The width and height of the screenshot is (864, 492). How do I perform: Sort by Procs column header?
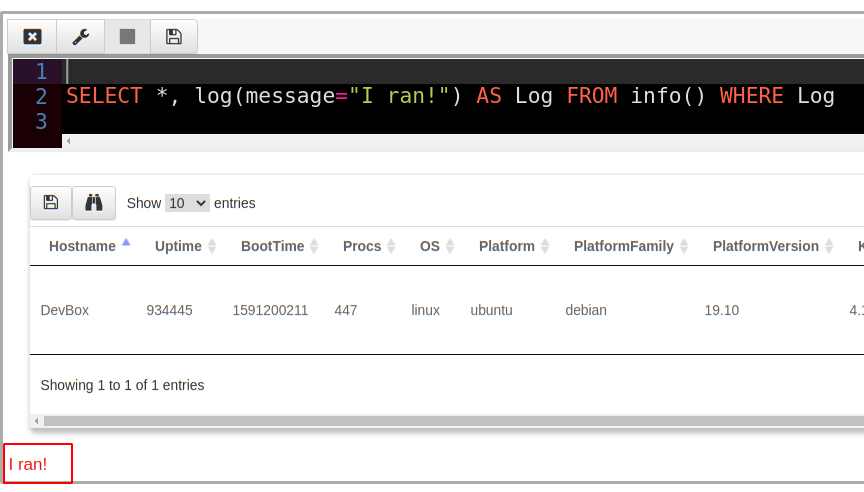362,246
